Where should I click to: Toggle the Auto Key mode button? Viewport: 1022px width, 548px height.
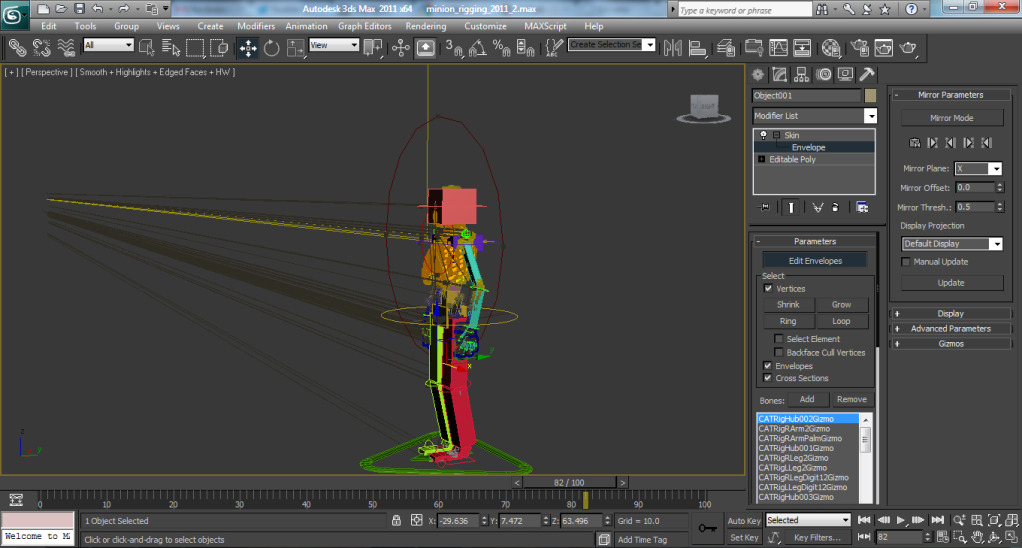[x=744, y=521]
